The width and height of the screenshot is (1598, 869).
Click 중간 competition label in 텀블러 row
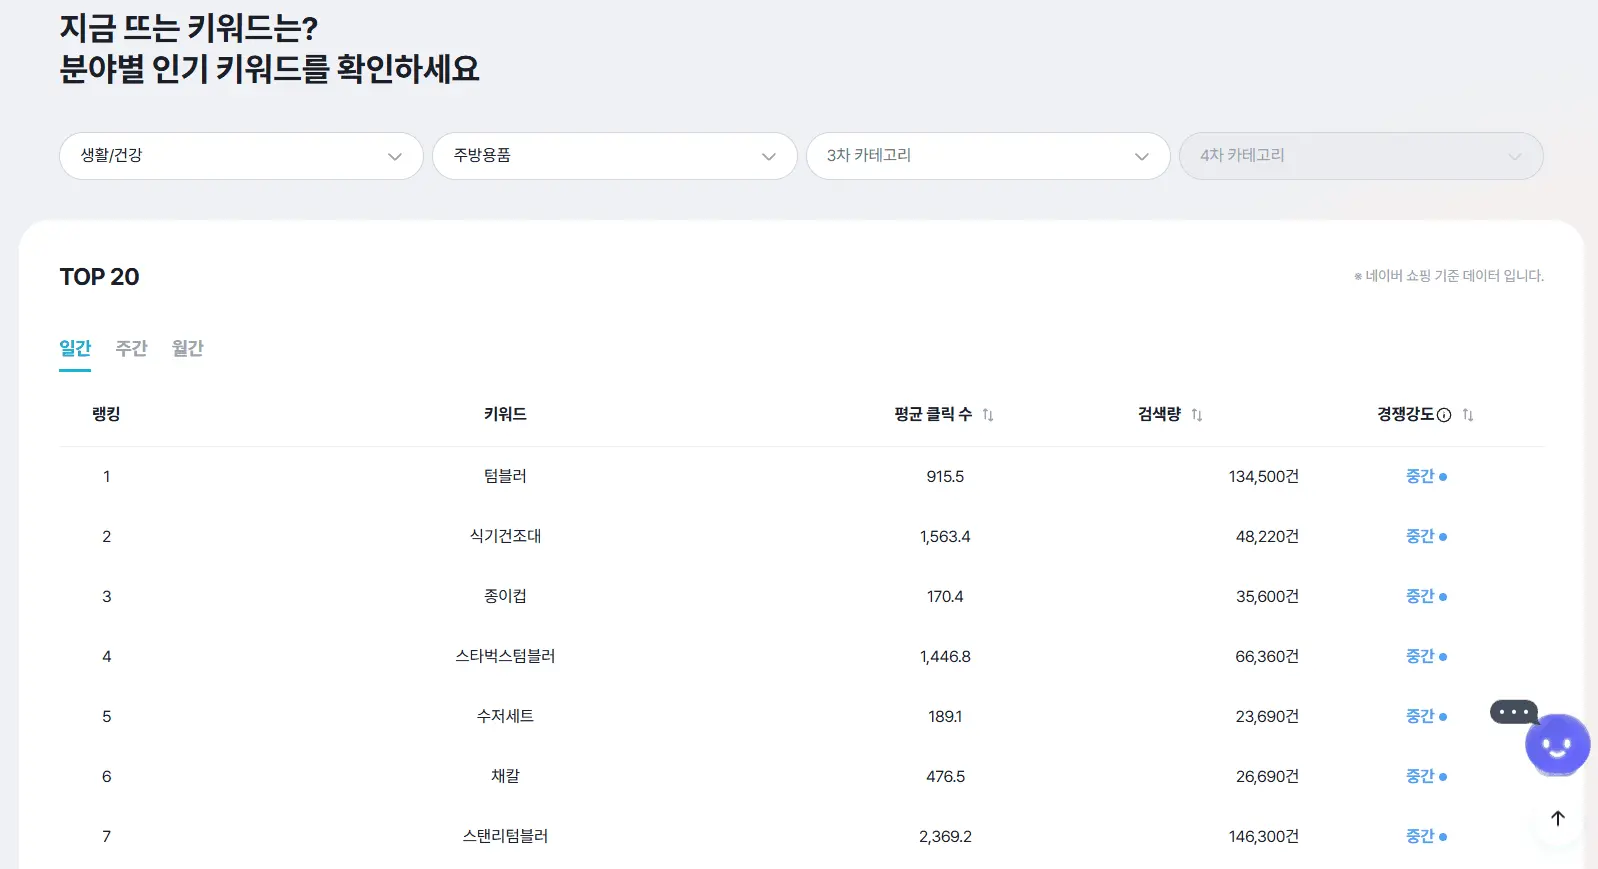[x=1420, y=476]
